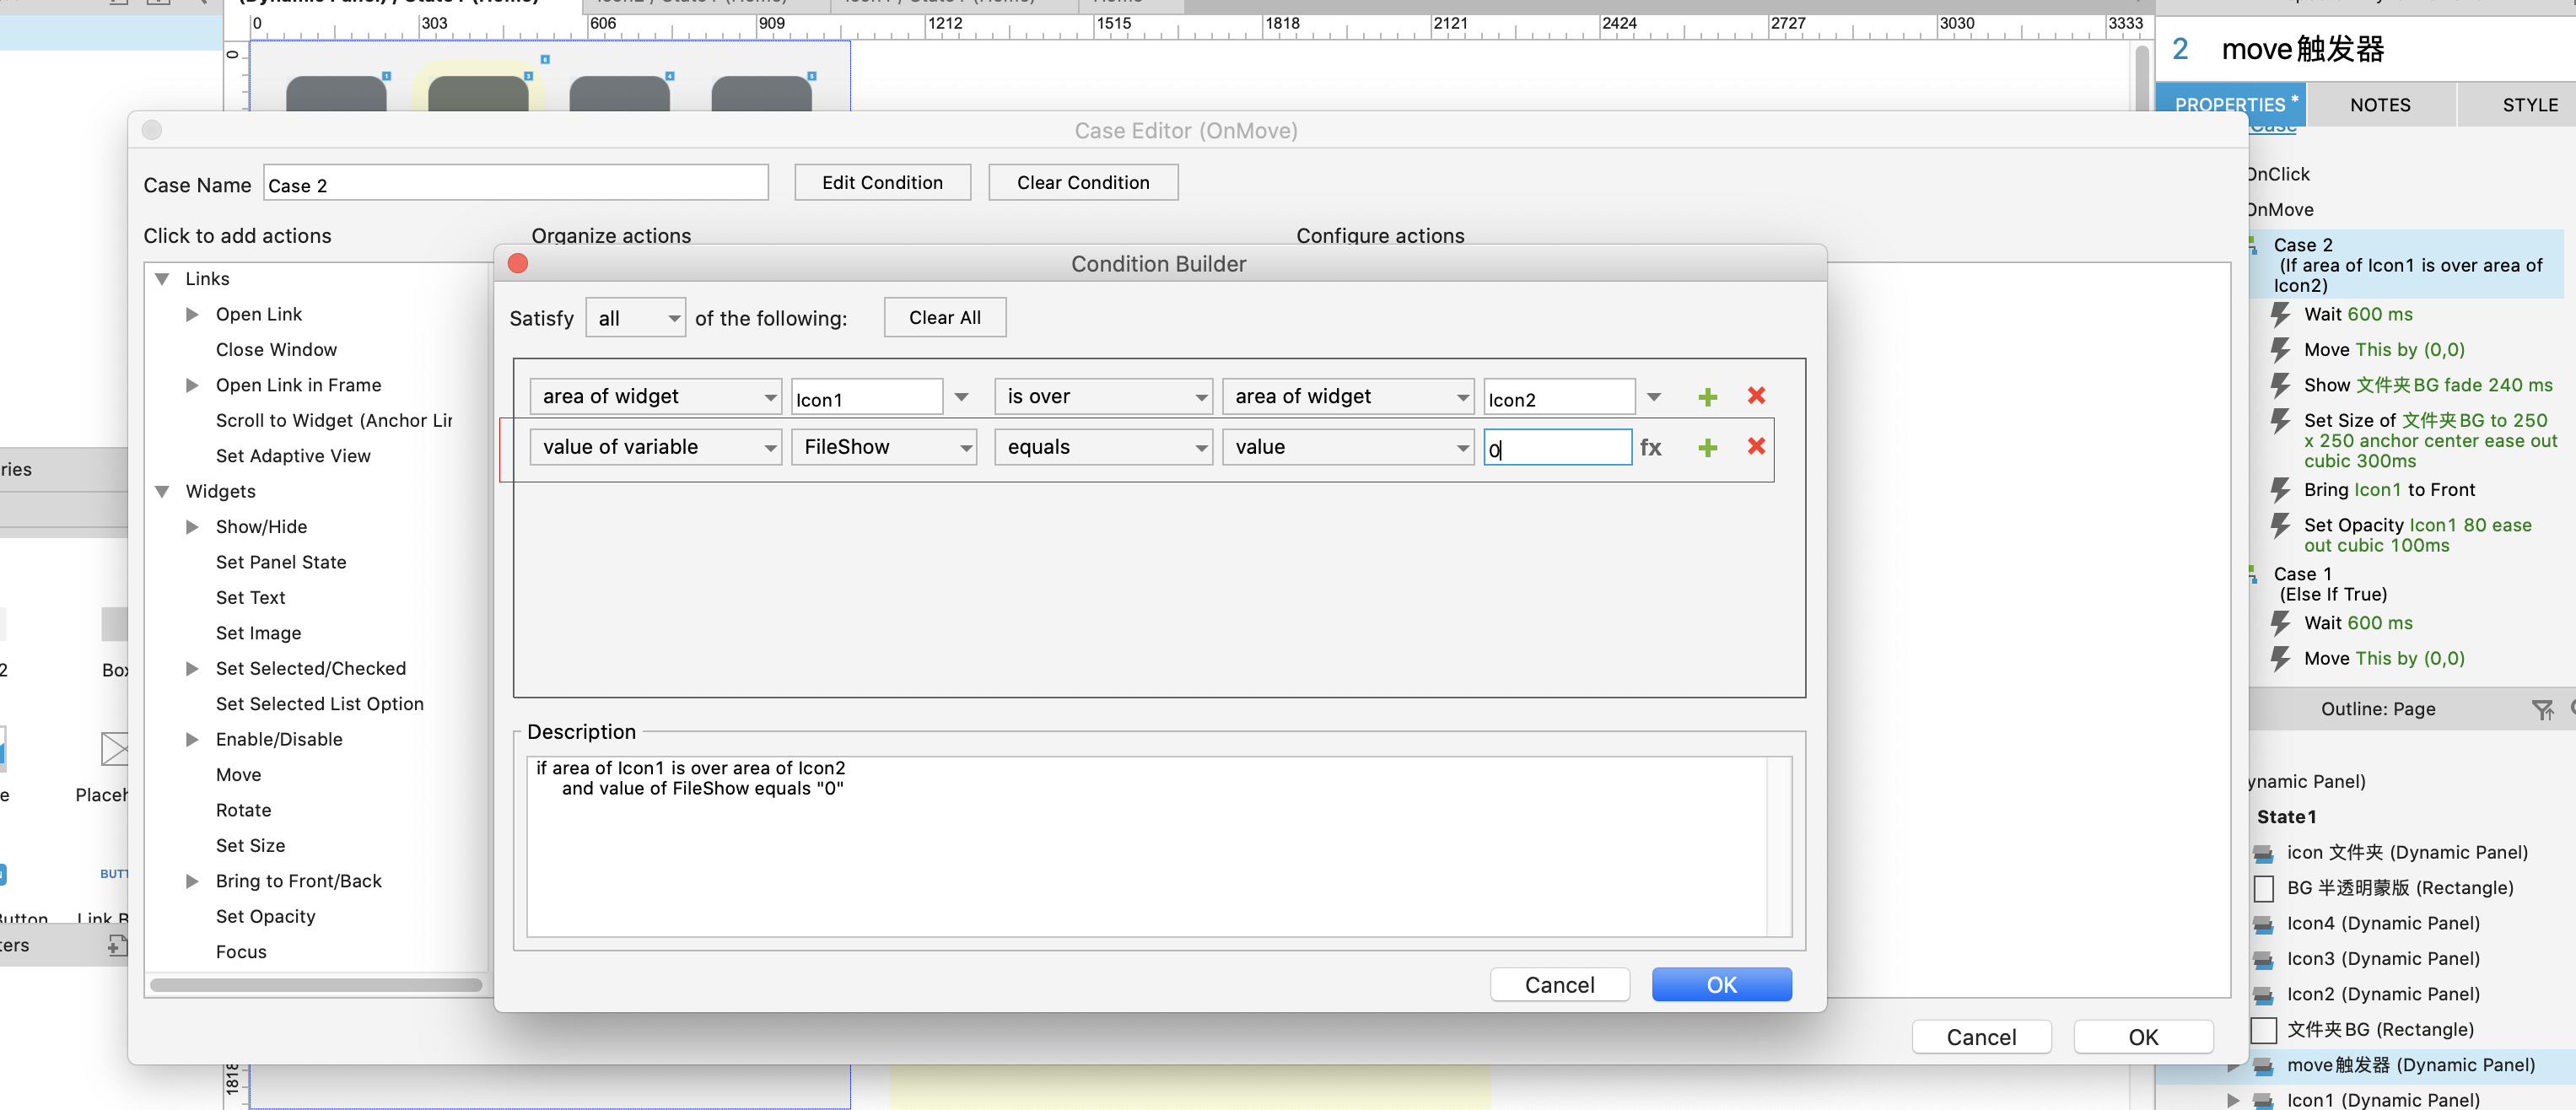
Task: Collapse the Widgets actions section
Action: (x=162, y=491)
